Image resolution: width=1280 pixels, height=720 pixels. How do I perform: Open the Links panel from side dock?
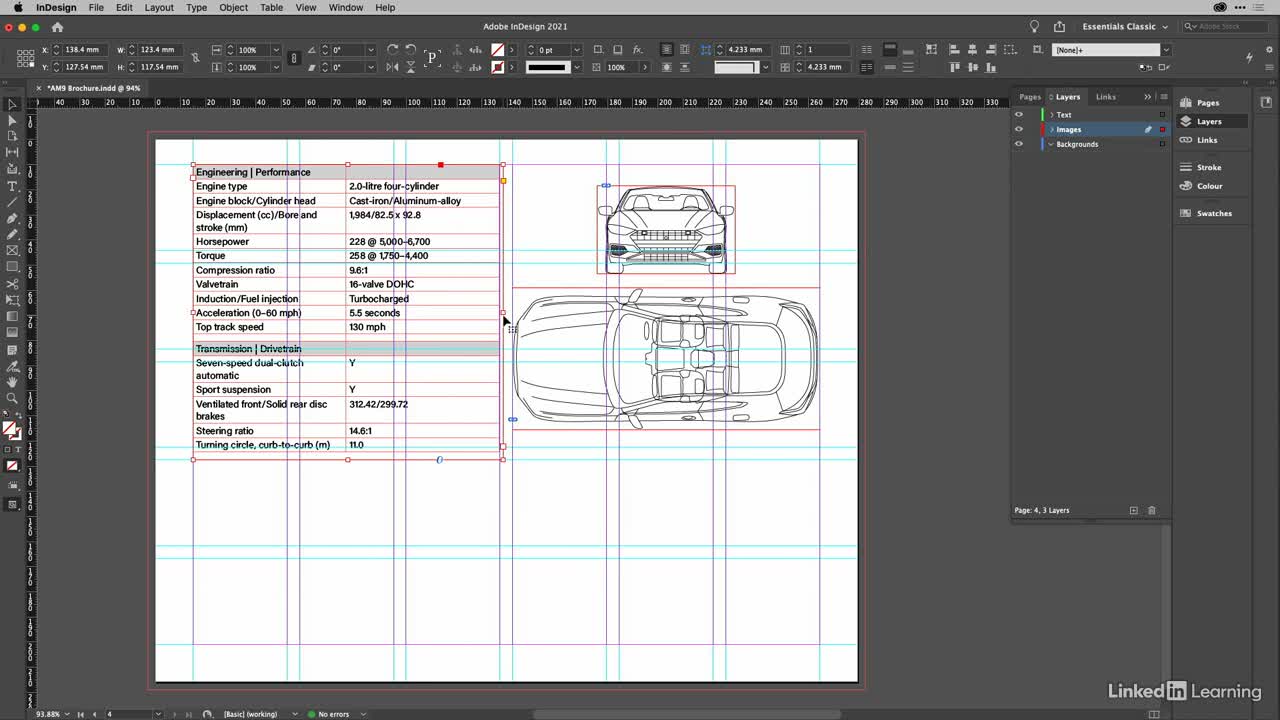[1198, 140]
